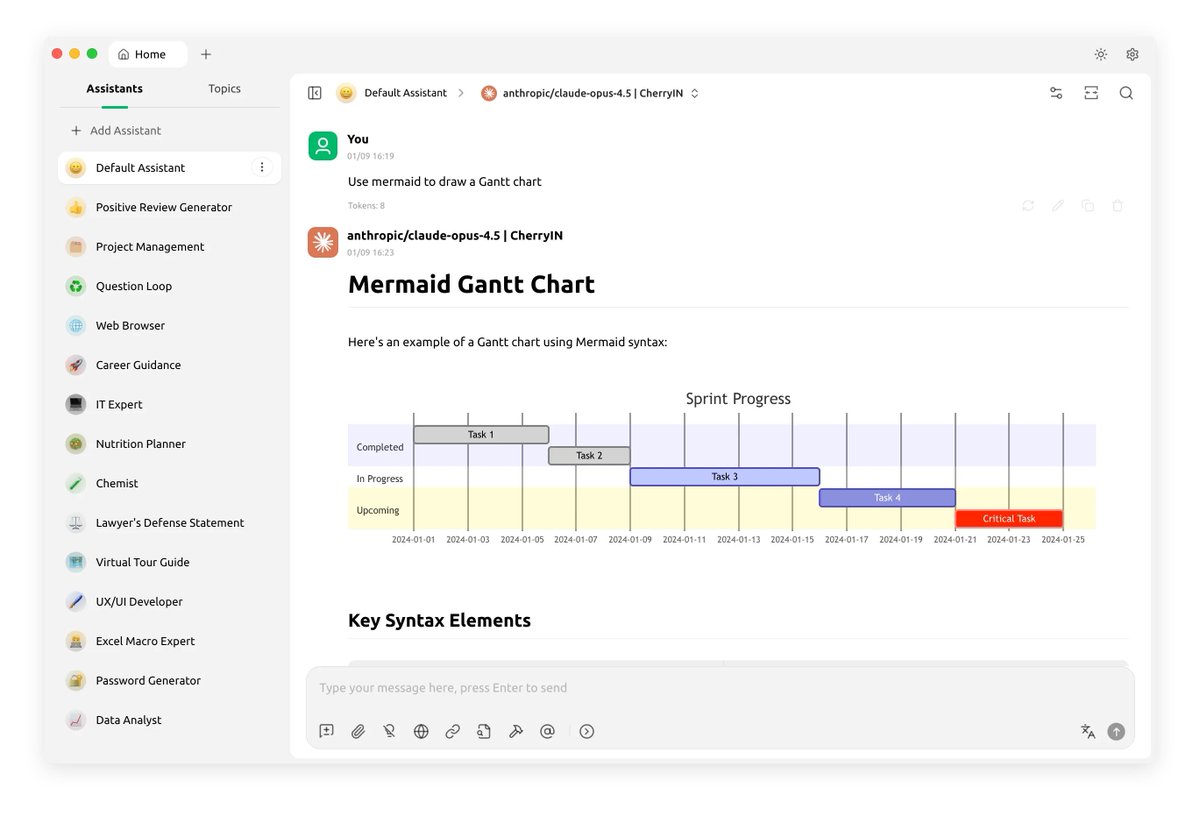Image resolution: width=1200 pixels, height=816 pixels.
Task: Click the send arrow button
Action: point(1116,731)
